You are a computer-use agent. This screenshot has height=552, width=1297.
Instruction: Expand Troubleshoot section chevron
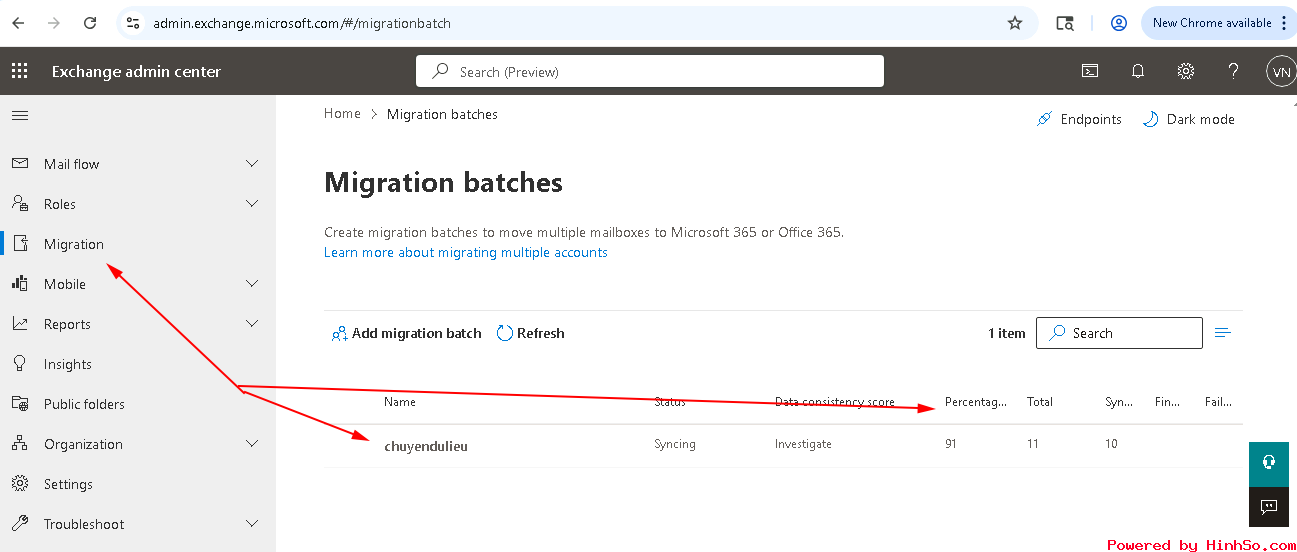[252, 524]
